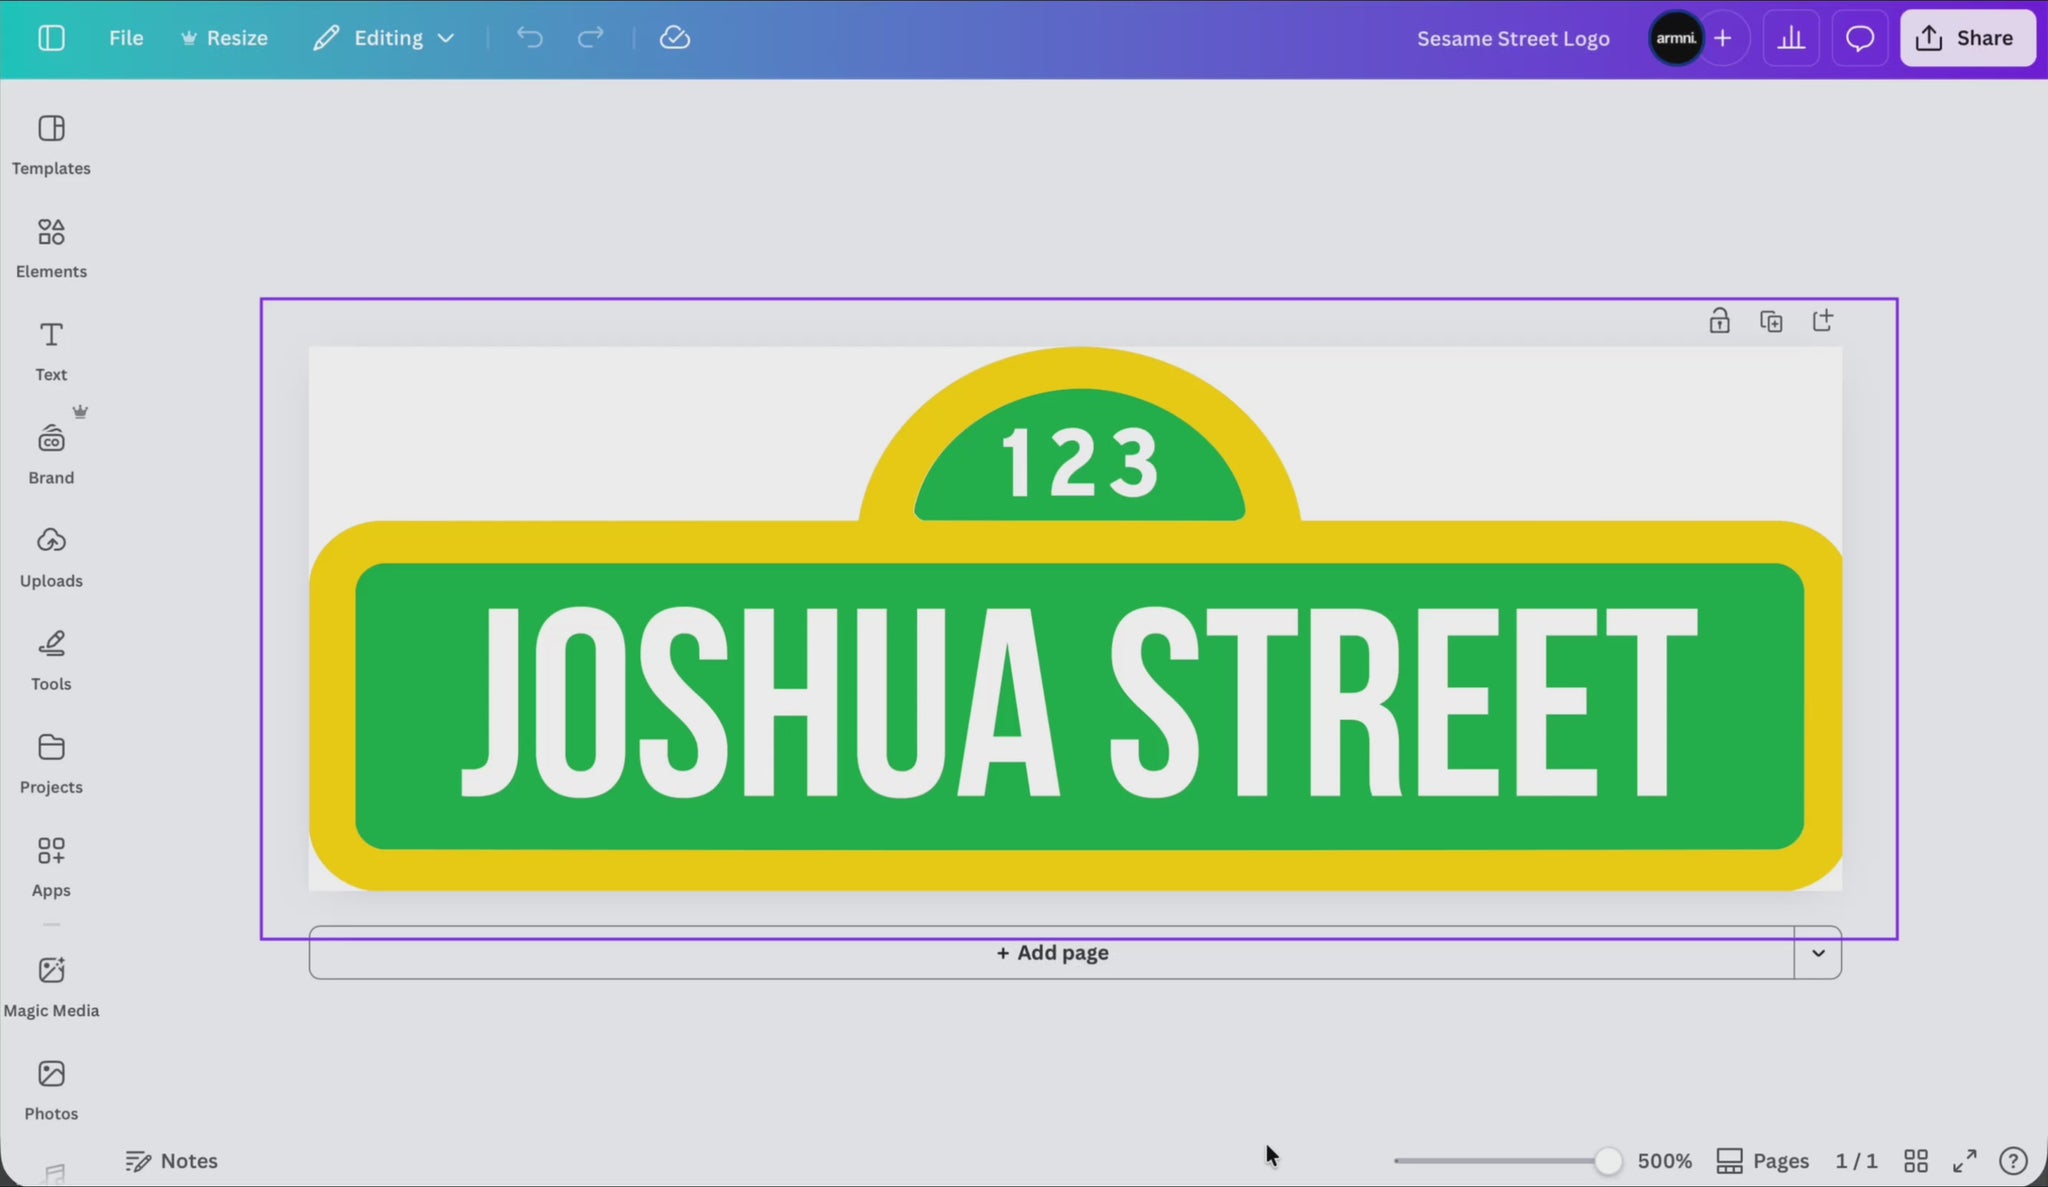
Task: Expand the Add page options chevron
Action: (x=1818, y=953)
